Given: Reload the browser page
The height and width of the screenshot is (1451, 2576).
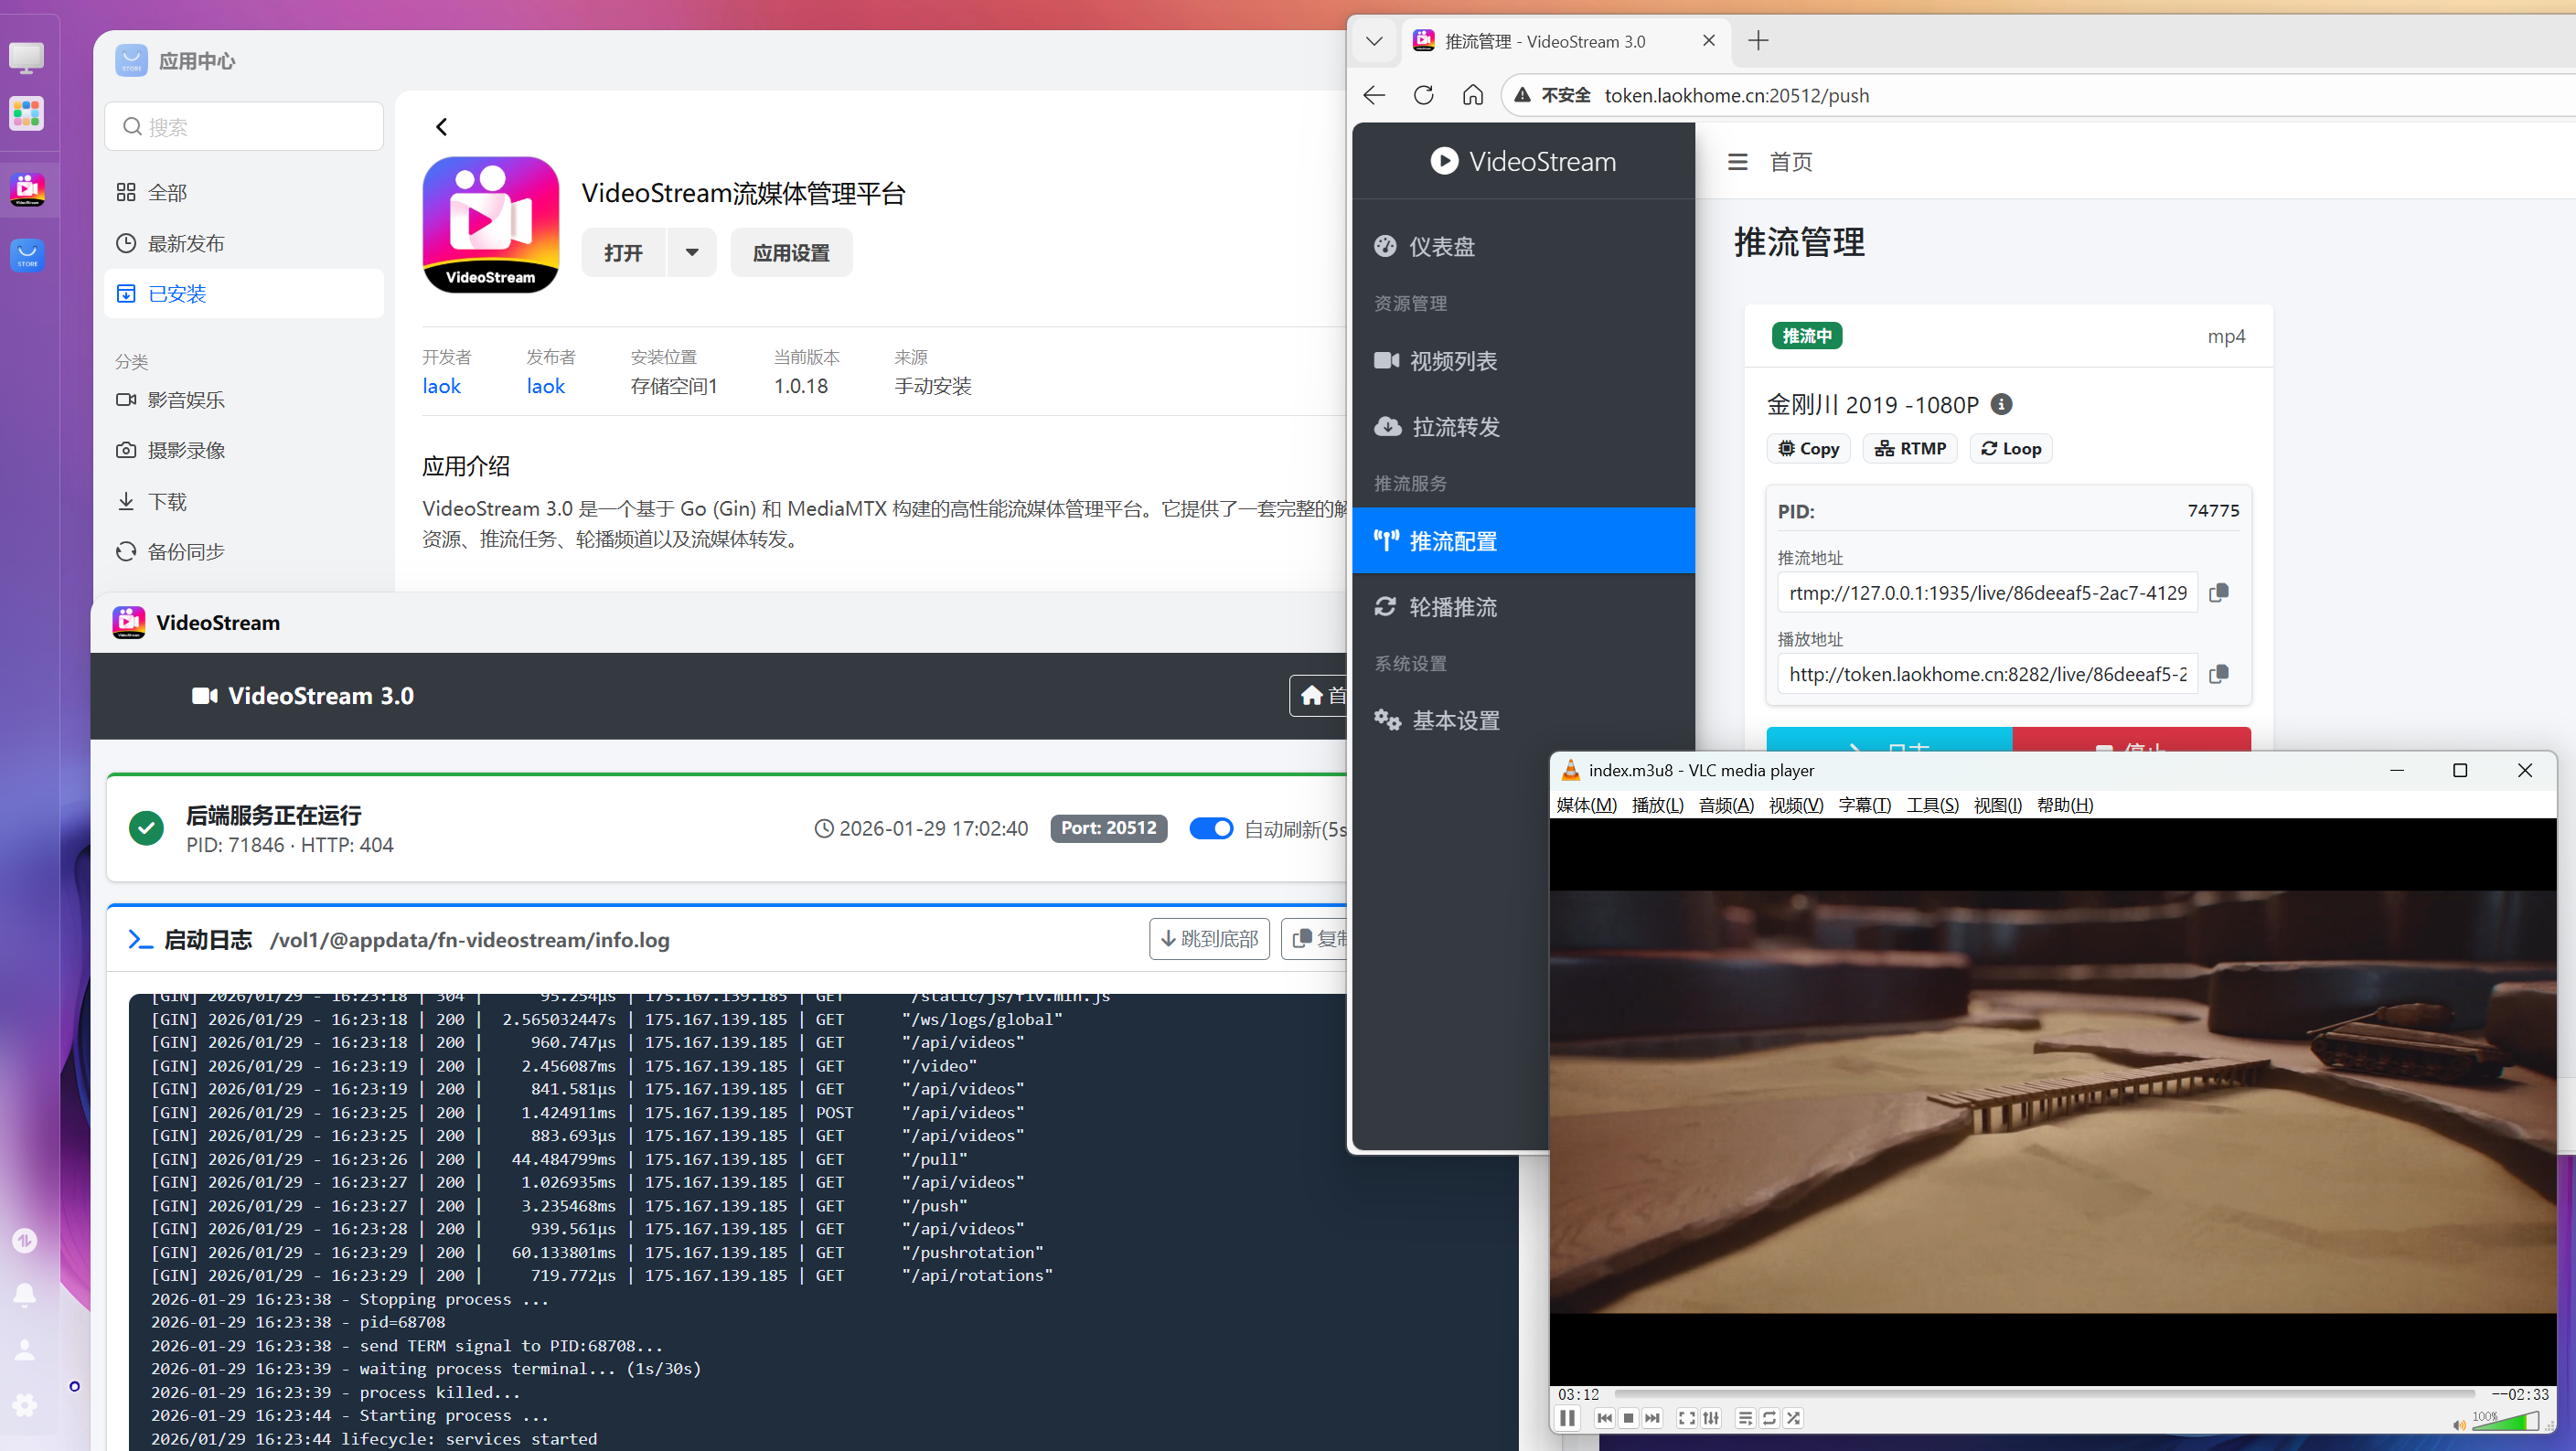Looking at the screenshot, I should [x=1423, y=95].
